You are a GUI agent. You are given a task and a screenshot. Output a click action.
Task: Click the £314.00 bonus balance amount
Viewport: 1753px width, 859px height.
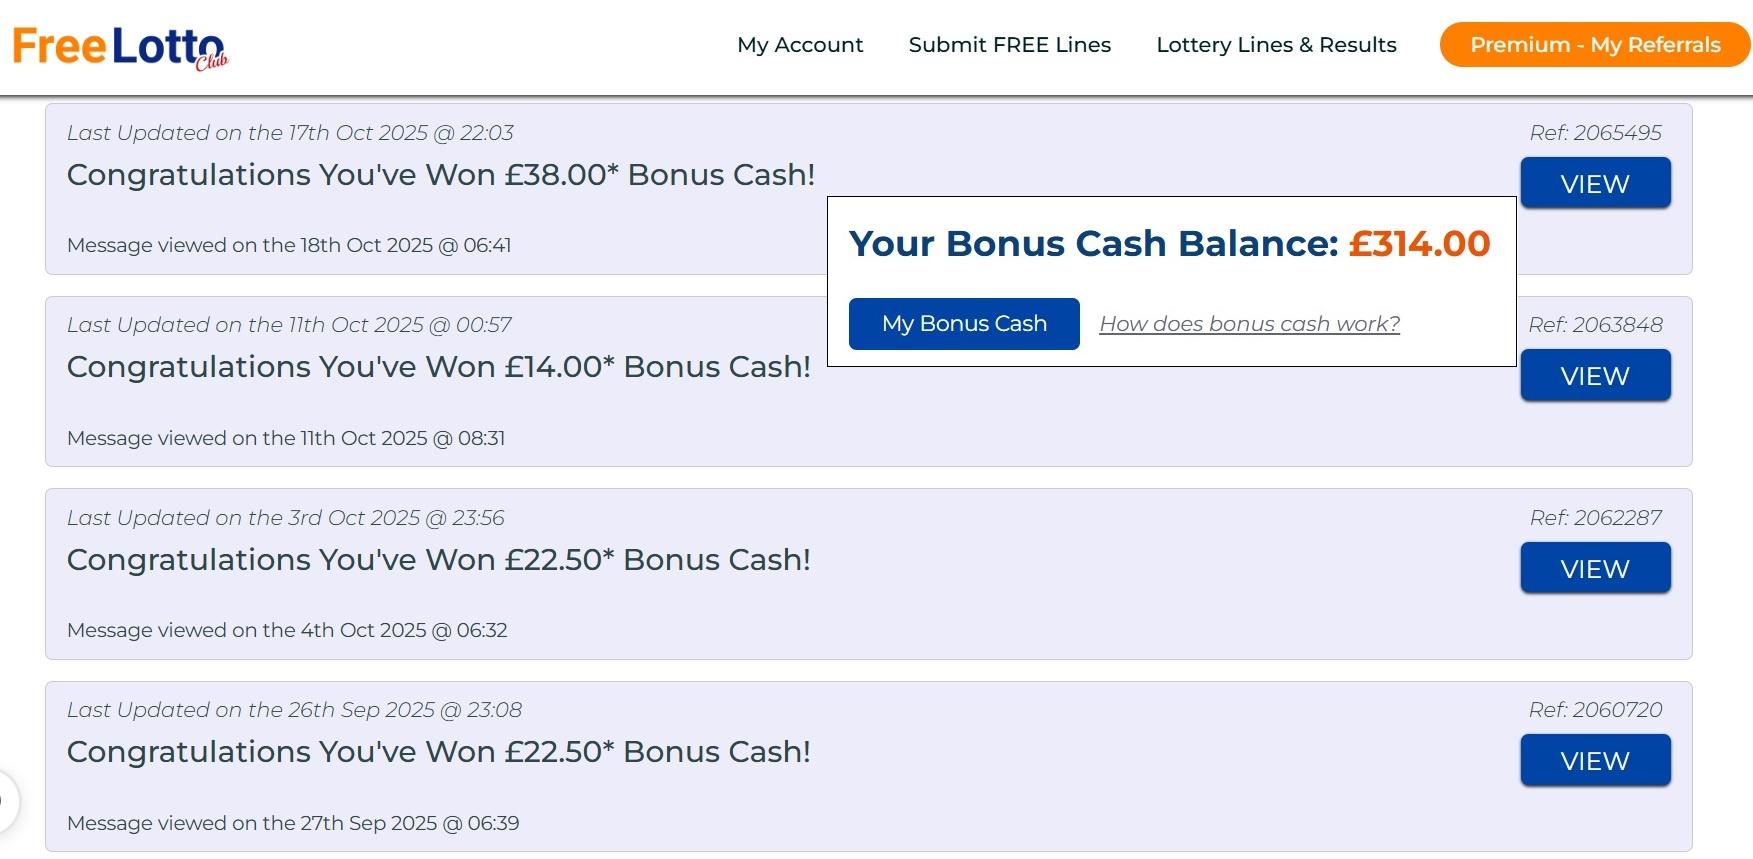coord(1419,244)
